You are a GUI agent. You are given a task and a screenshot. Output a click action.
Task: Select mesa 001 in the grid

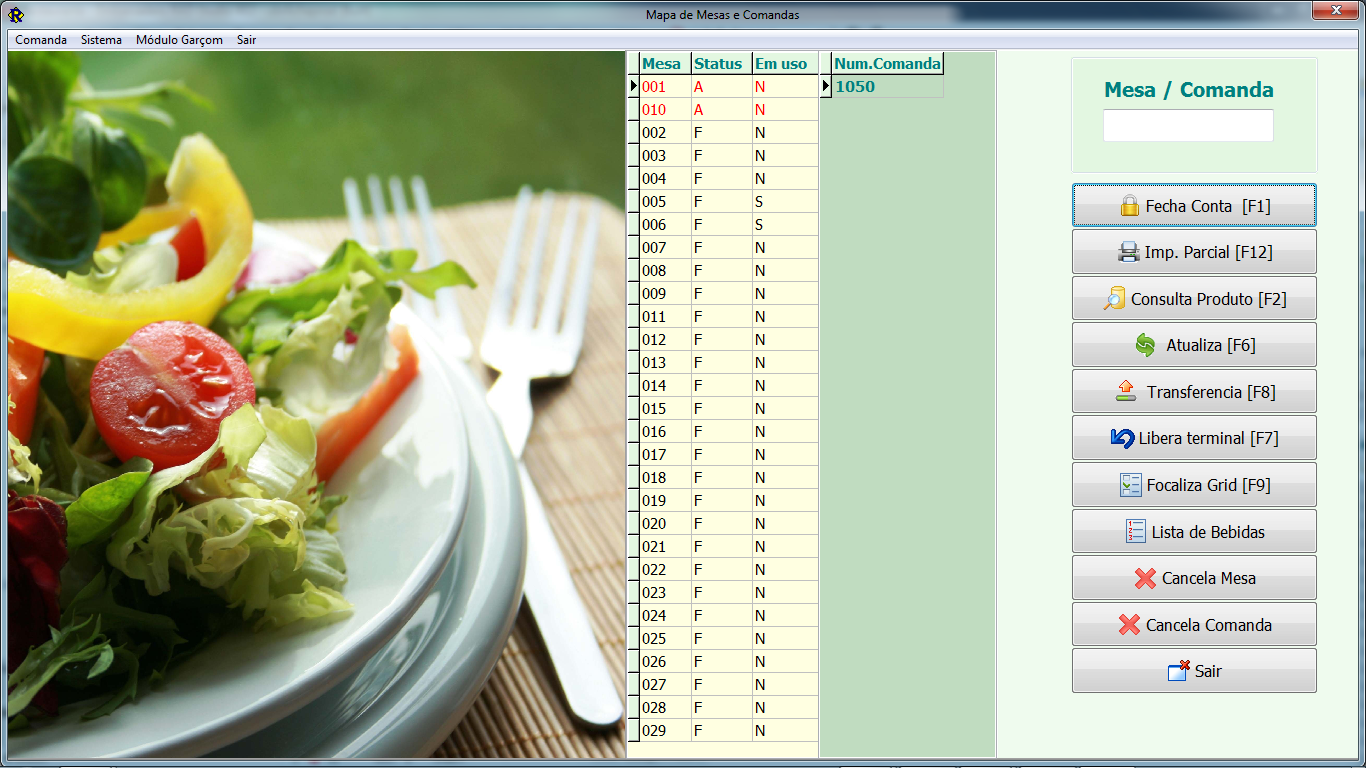pyautogui.click(x=665, y=87)
